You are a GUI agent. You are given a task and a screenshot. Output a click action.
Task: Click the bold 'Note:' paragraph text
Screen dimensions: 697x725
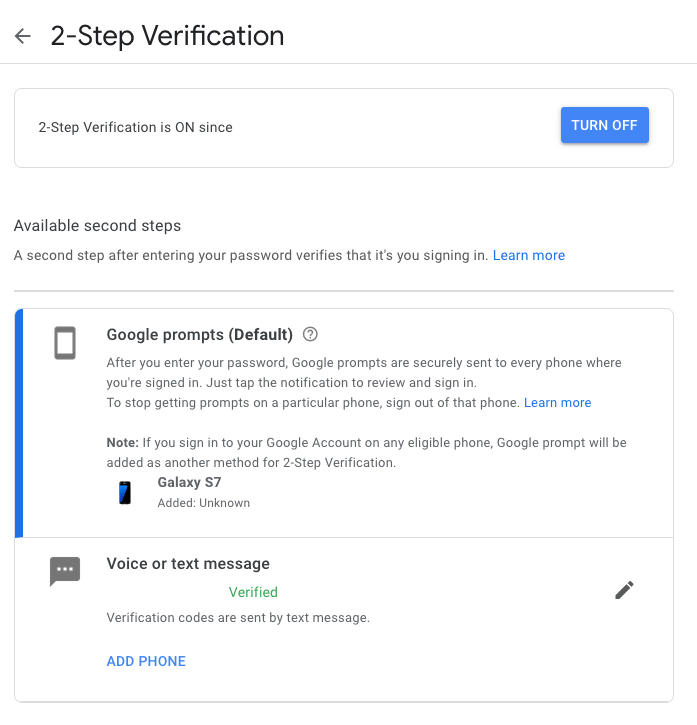point(366,450)
